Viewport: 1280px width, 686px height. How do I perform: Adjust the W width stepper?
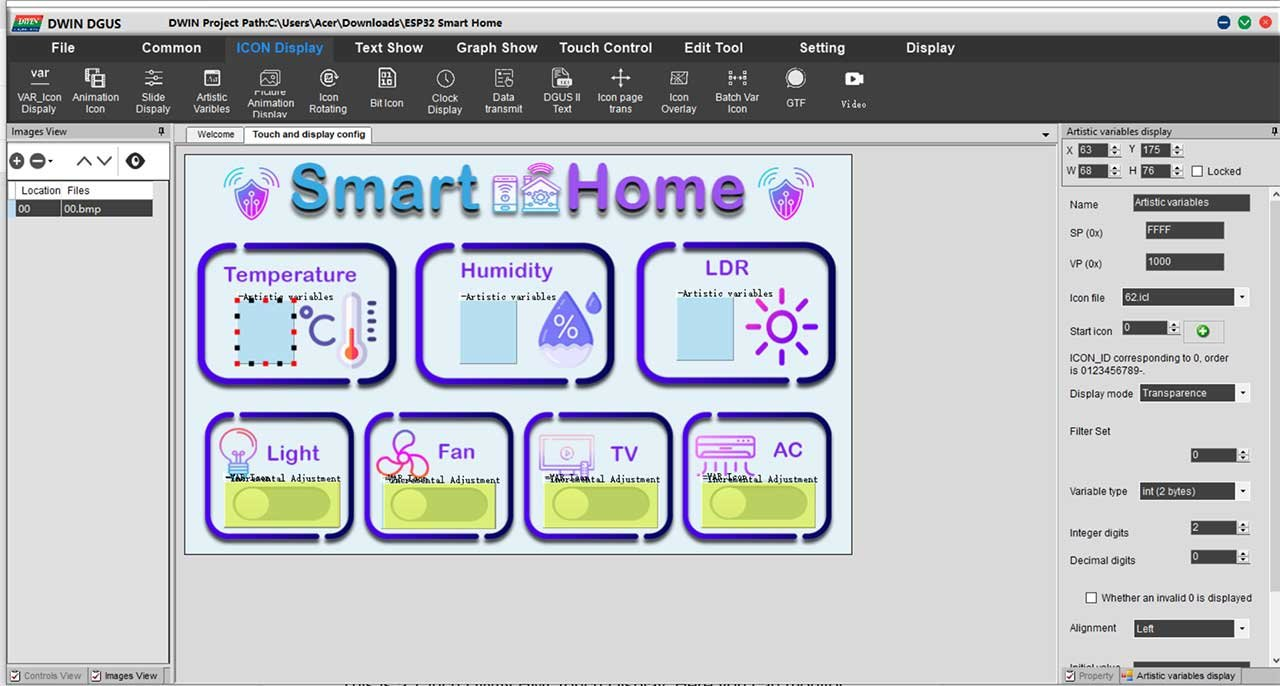(x=1115, y=171)
